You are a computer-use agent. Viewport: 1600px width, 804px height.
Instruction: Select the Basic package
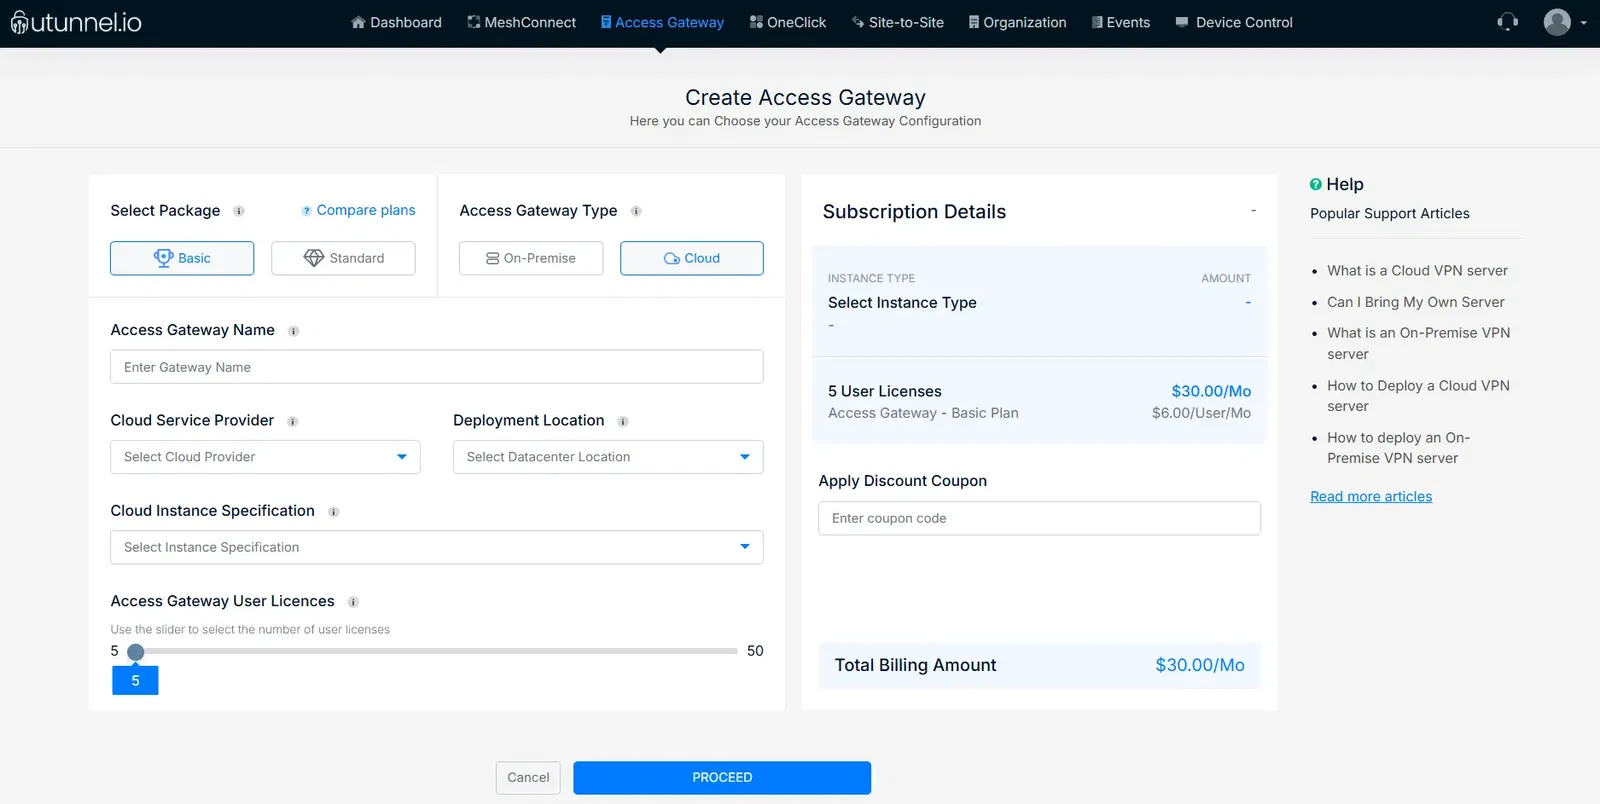[182, 258]
